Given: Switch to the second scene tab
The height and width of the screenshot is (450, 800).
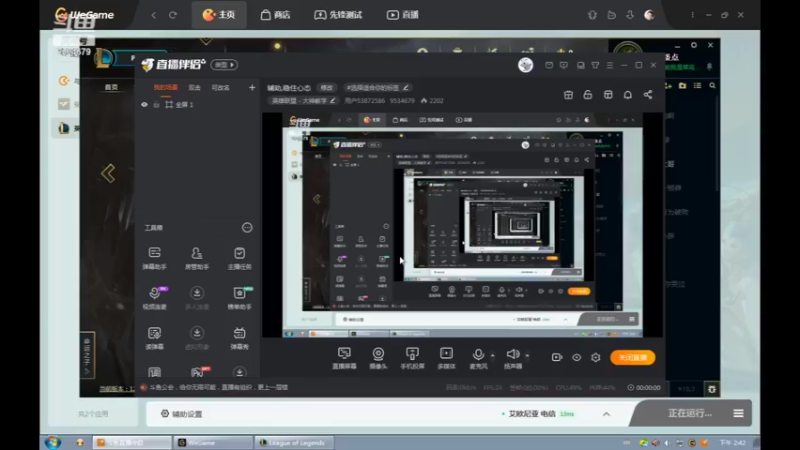Looking at the screenshot, I should click(x=194, y=88).
